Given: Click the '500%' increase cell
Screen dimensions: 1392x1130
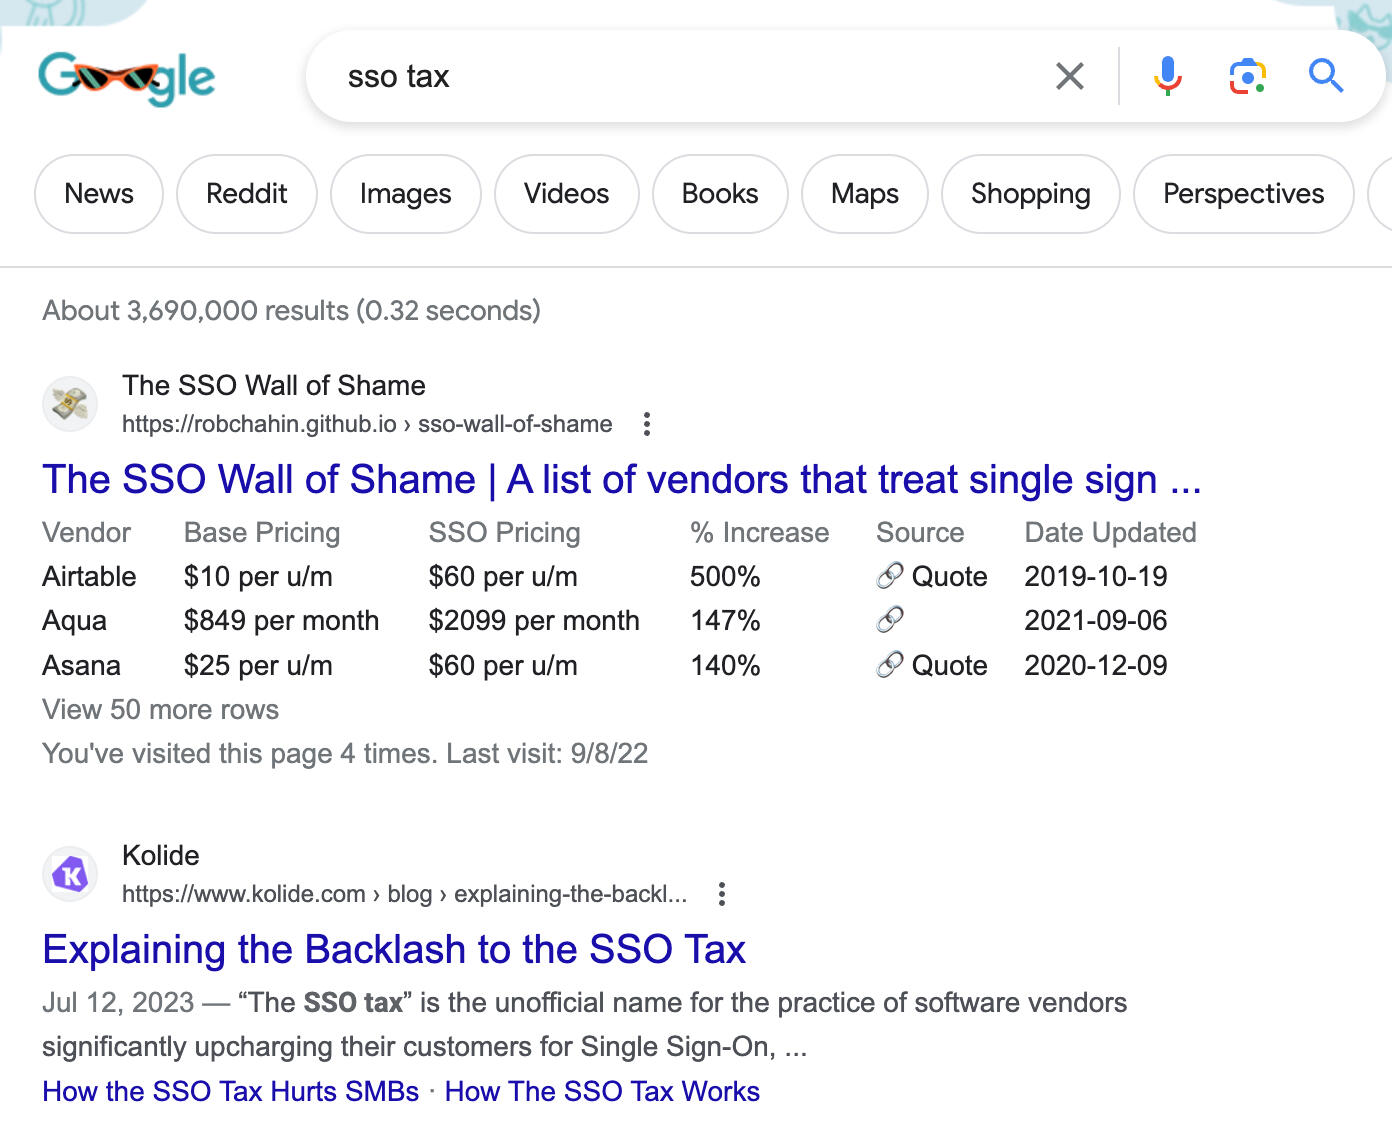Looking at the screenshot, I should pos(725,576).
